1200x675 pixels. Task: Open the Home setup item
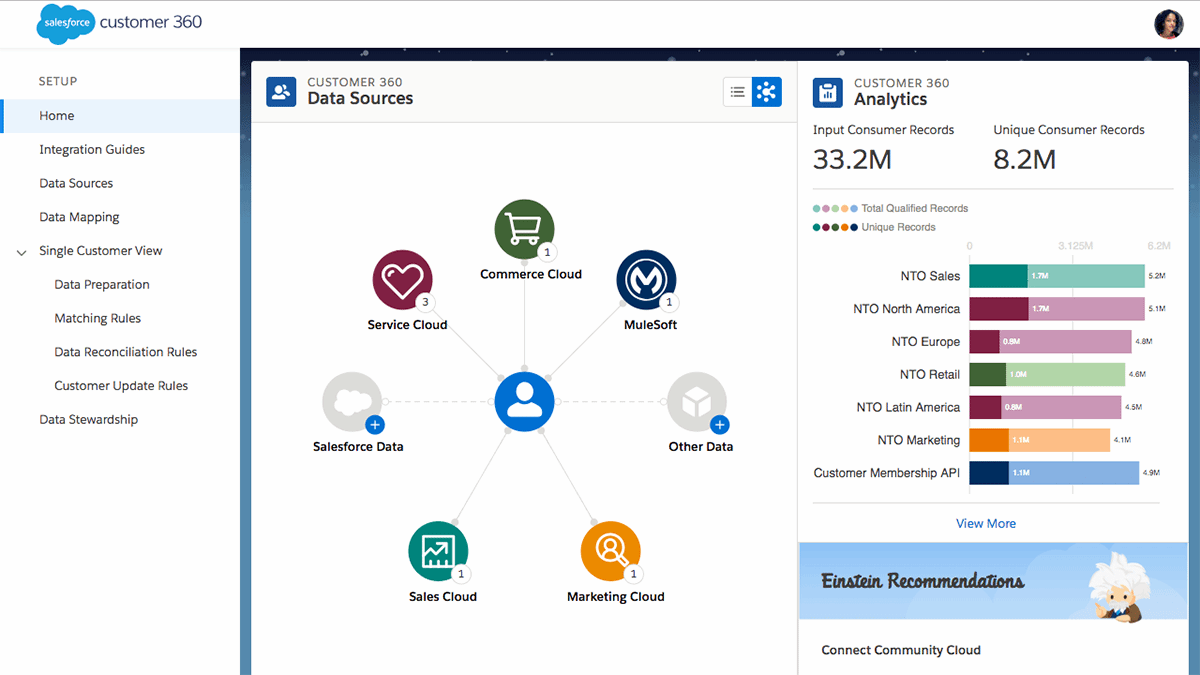pos(57,116)
